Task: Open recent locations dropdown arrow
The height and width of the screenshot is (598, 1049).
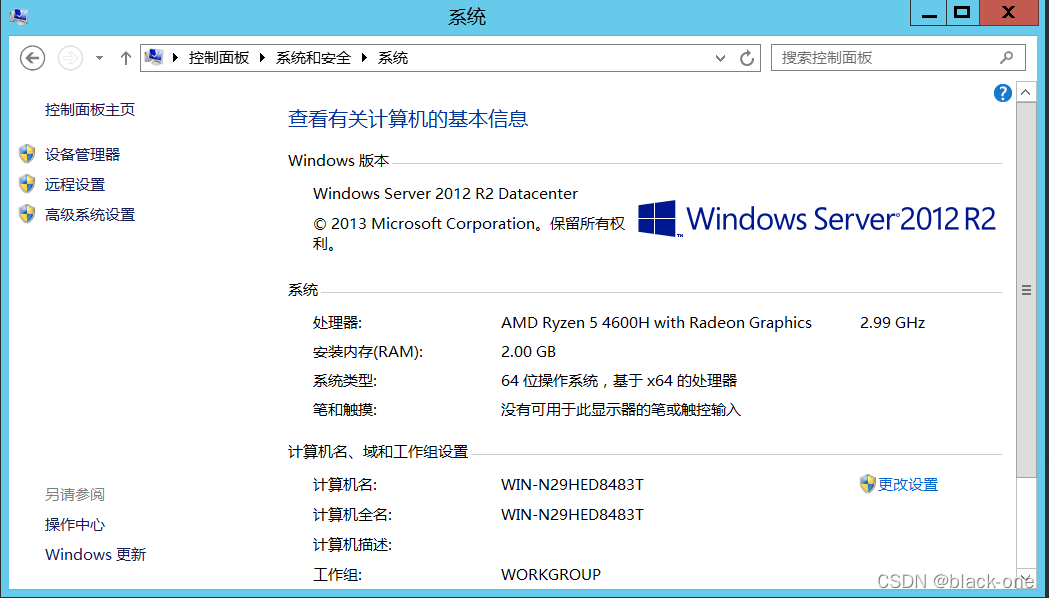Action: click(99, 58)
